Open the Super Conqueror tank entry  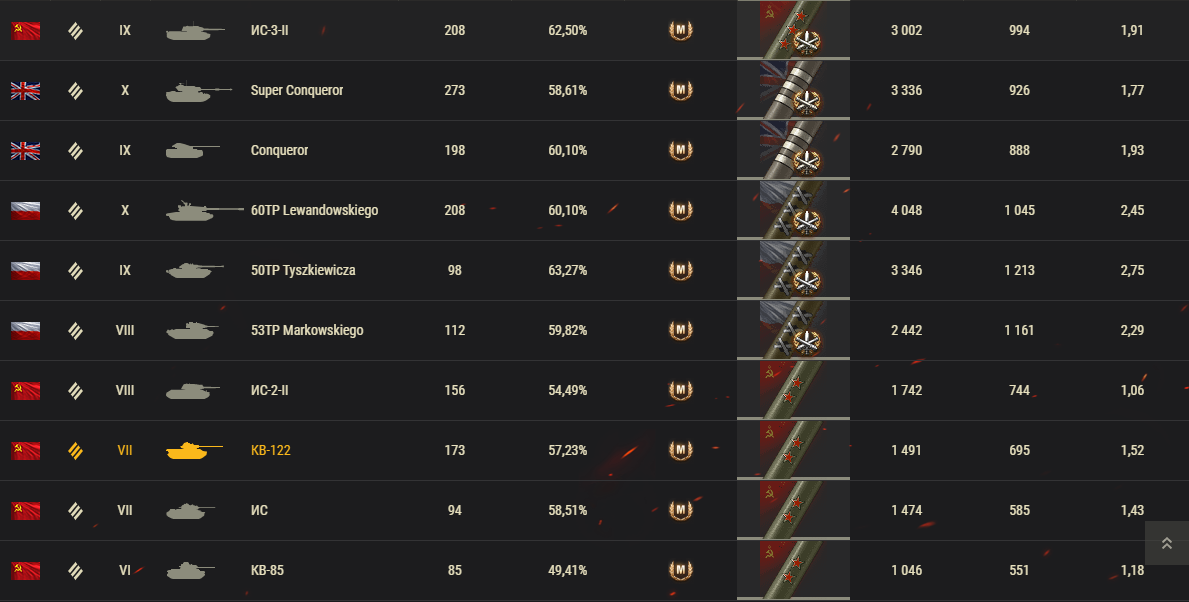296,90
